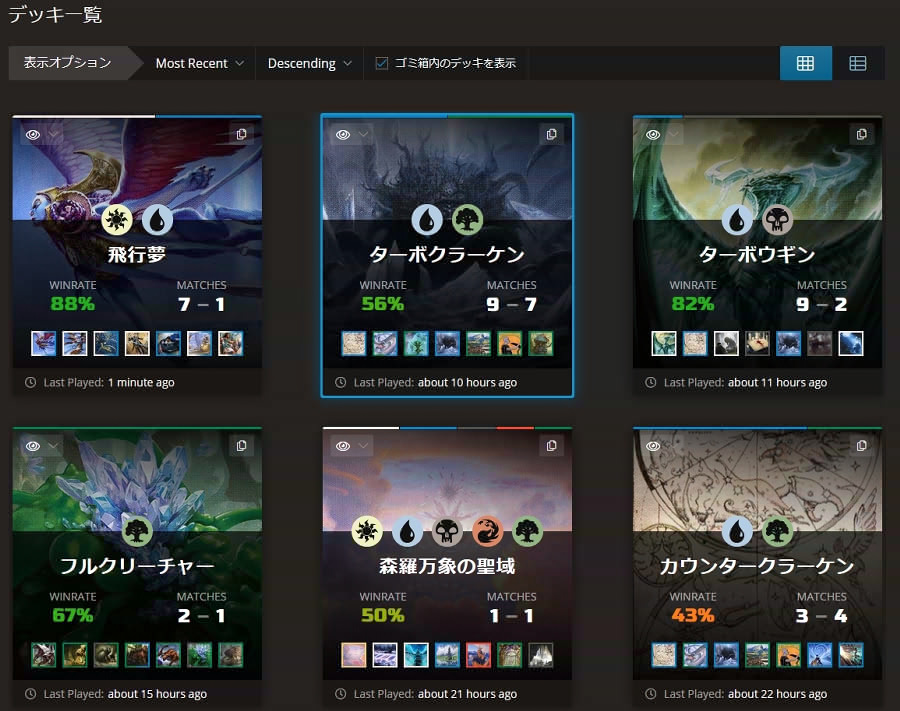Open the フルクリーチャー deck title

[x=137, y=566]
